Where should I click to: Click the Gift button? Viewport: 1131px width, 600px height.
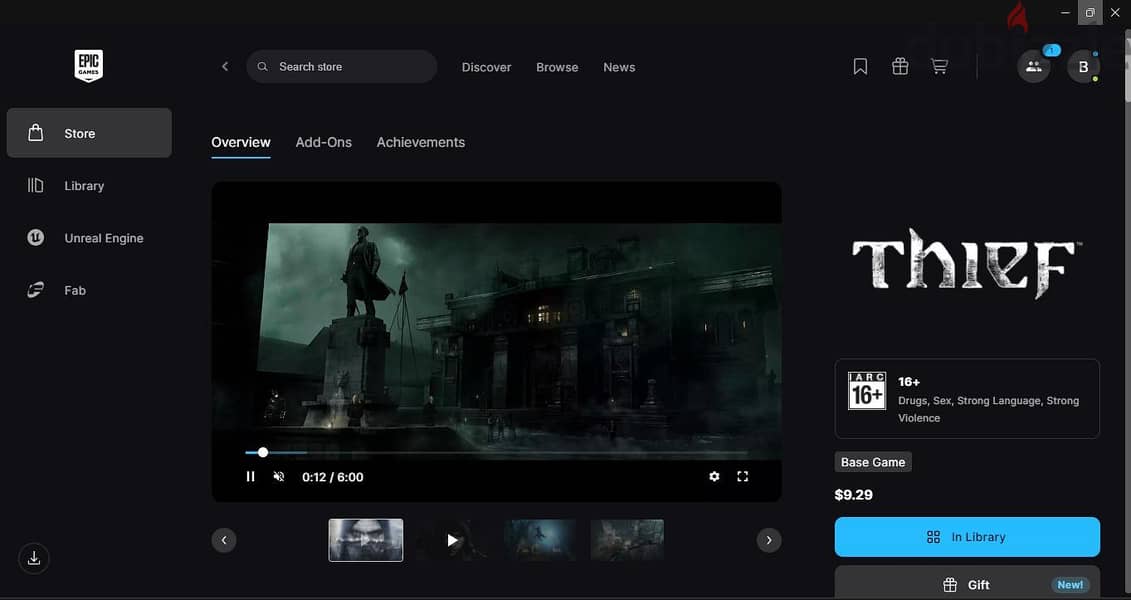point(967,583)
